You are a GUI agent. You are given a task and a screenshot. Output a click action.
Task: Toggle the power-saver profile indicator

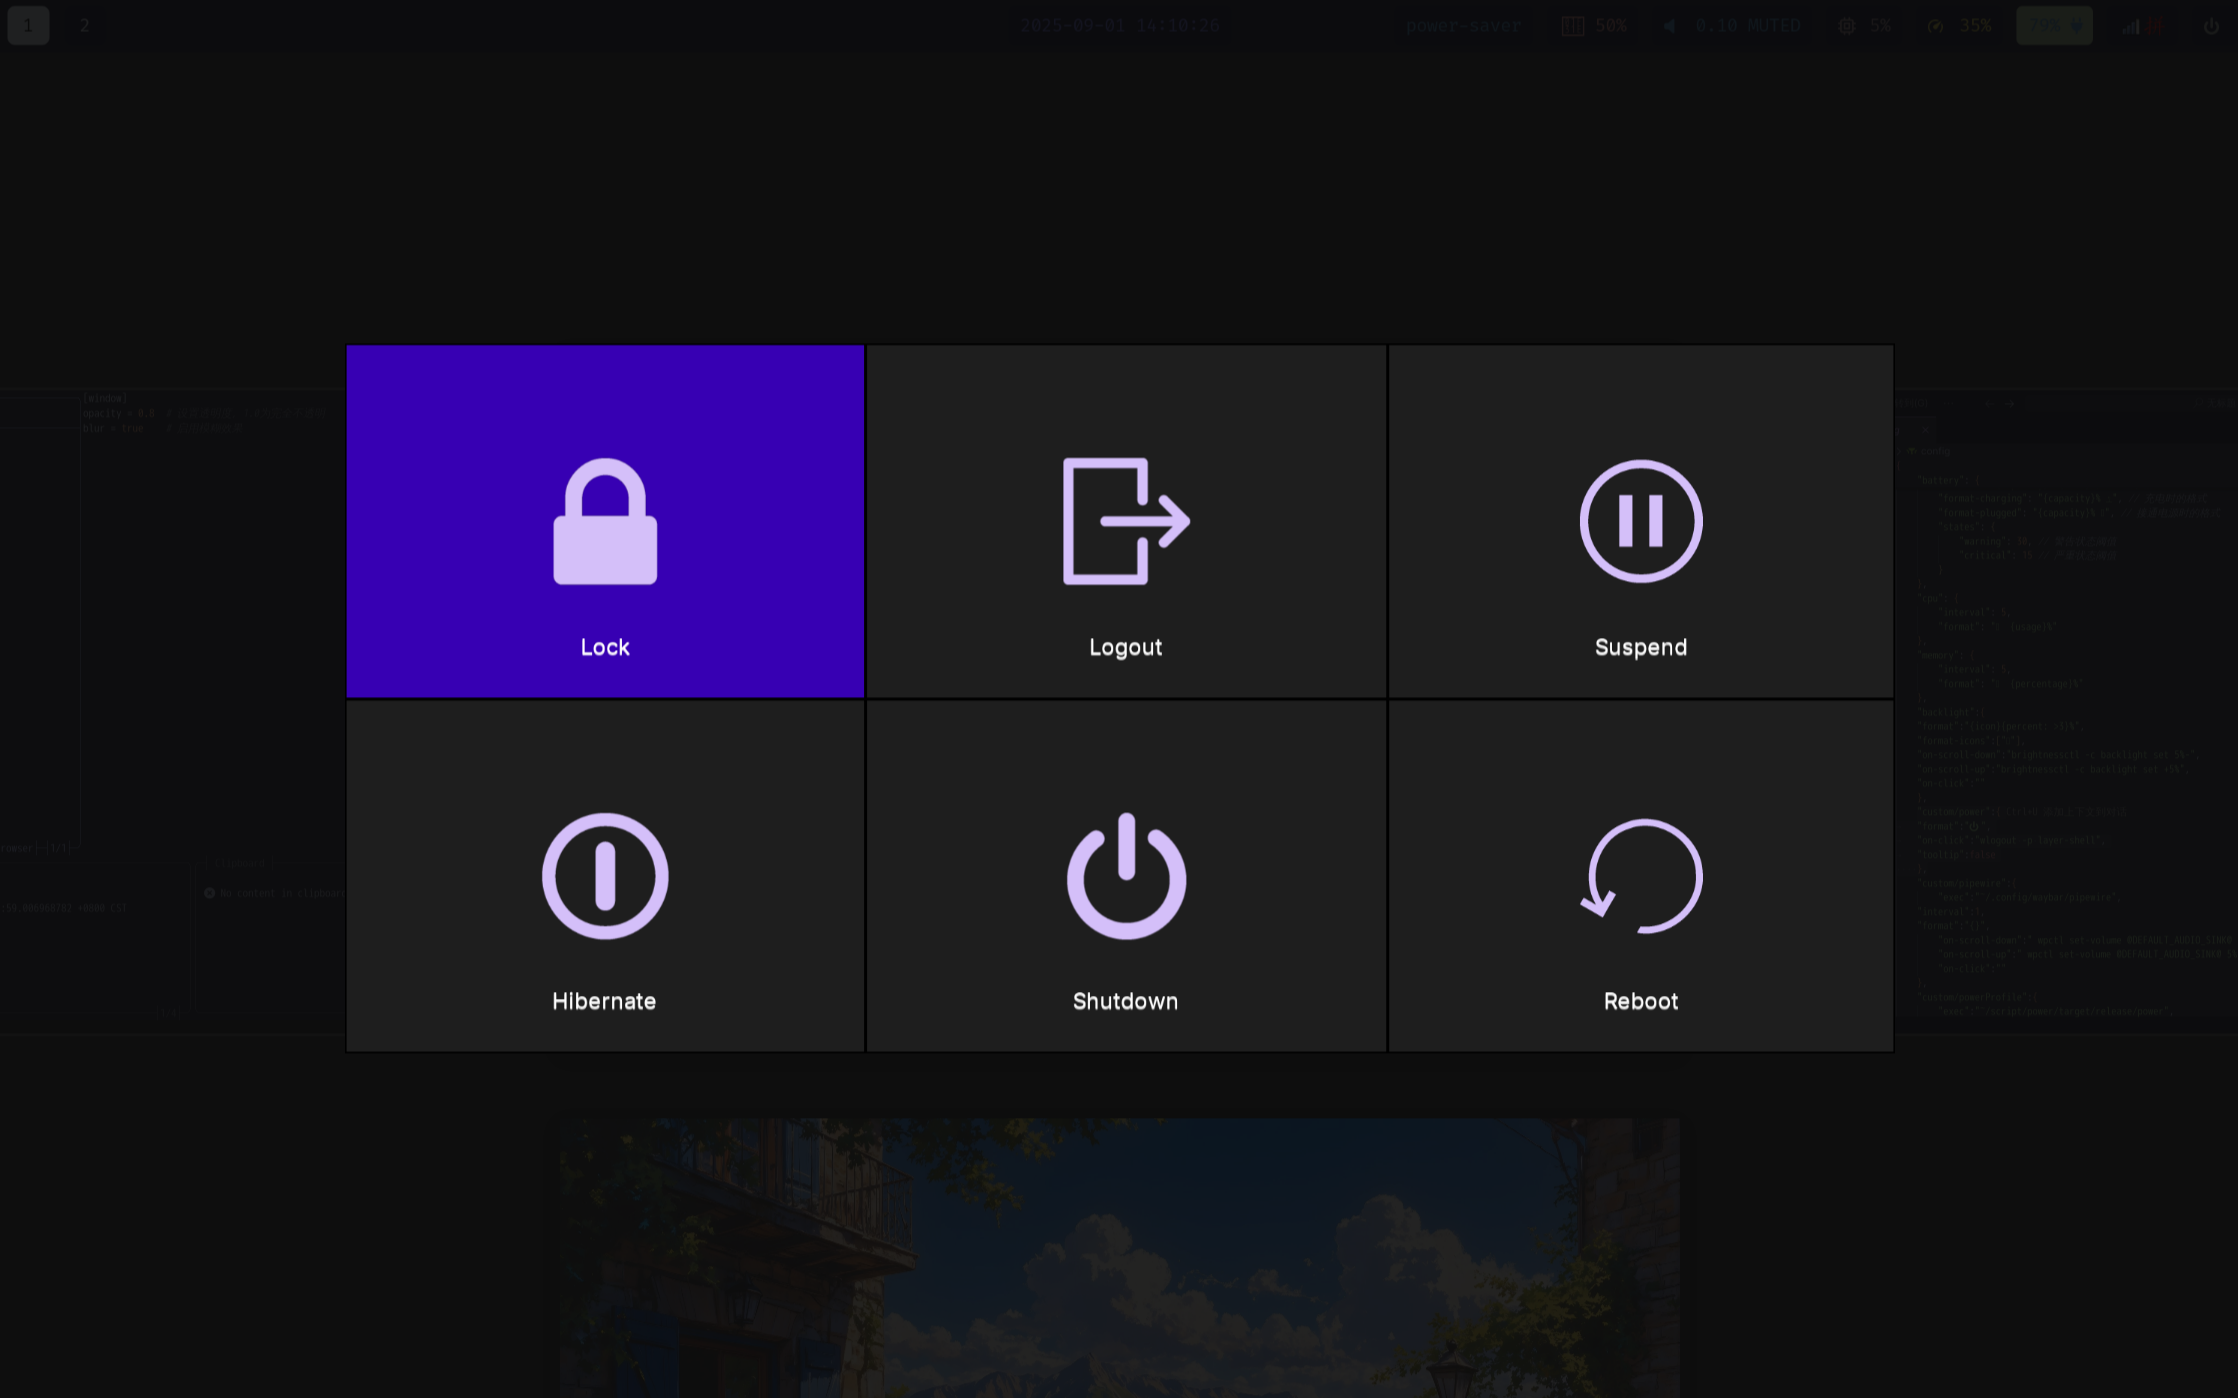pyautogui.click(x=1462, y=26)
